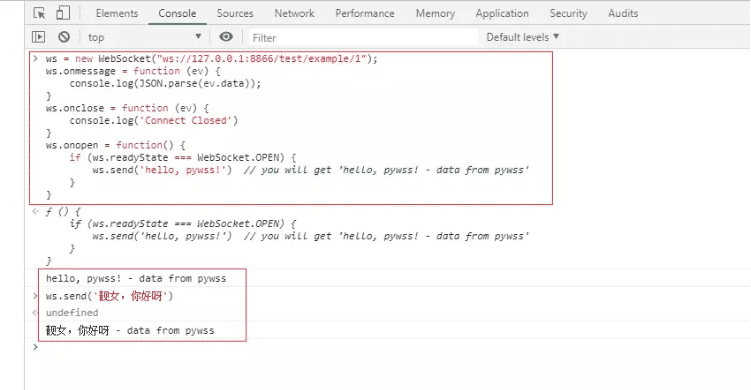The width and height of the screenshot is (751, 390).
Task: Open the Performance tab
Action: 365,13
